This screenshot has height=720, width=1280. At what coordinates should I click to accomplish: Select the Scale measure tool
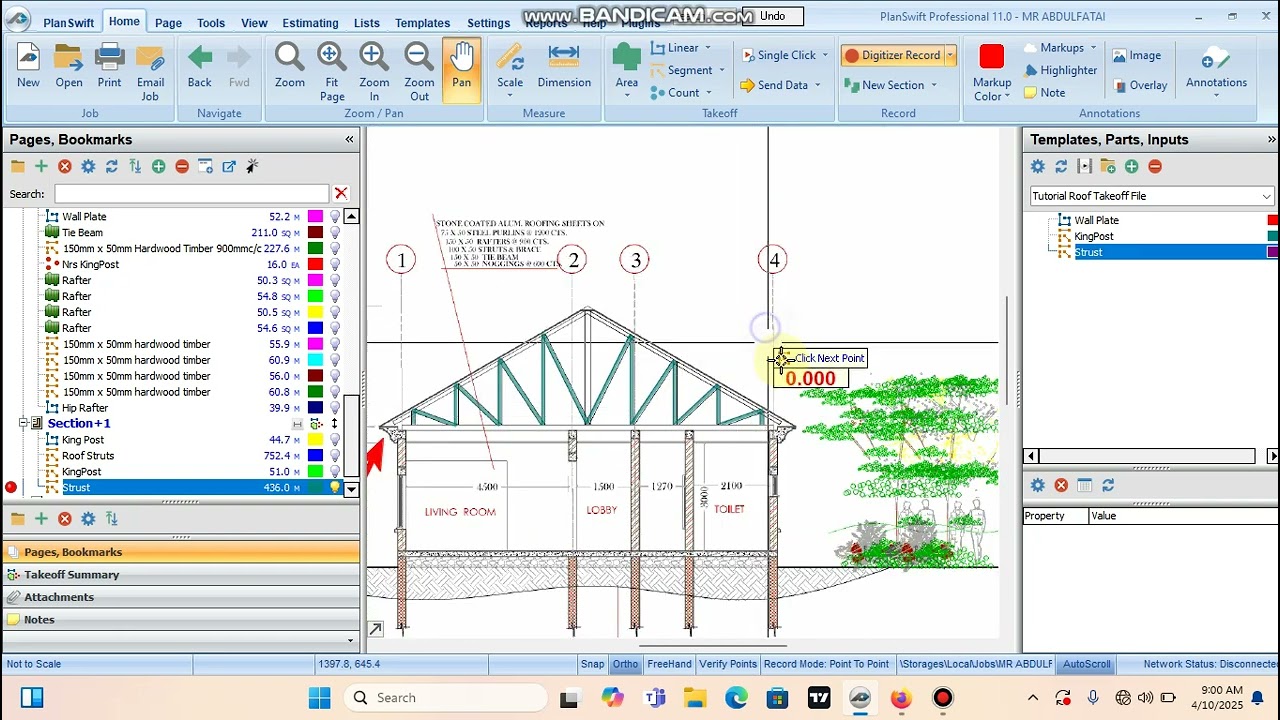[x=510, y=67]
